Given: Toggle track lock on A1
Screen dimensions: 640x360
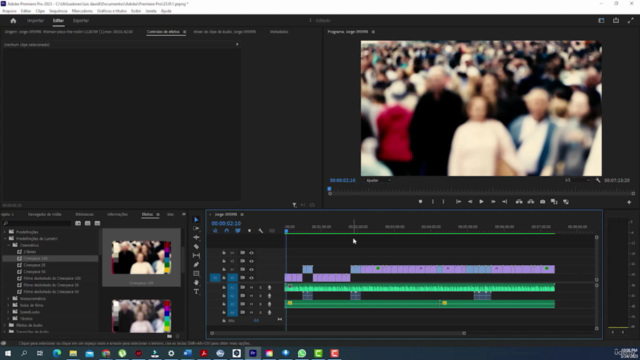Looking at the screenshot, I should click(x=224, y=288).
